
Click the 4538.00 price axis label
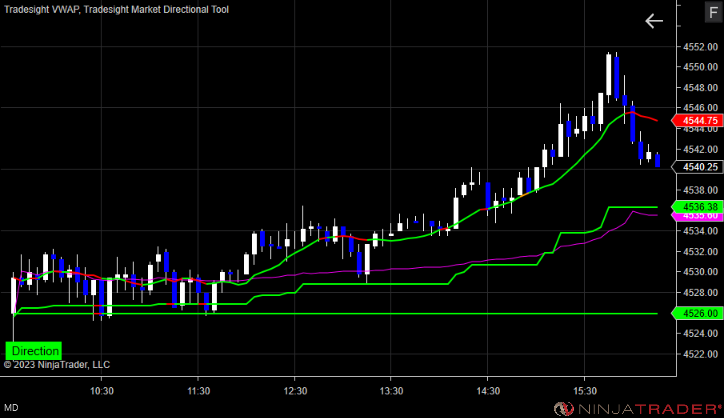point(700,190)
